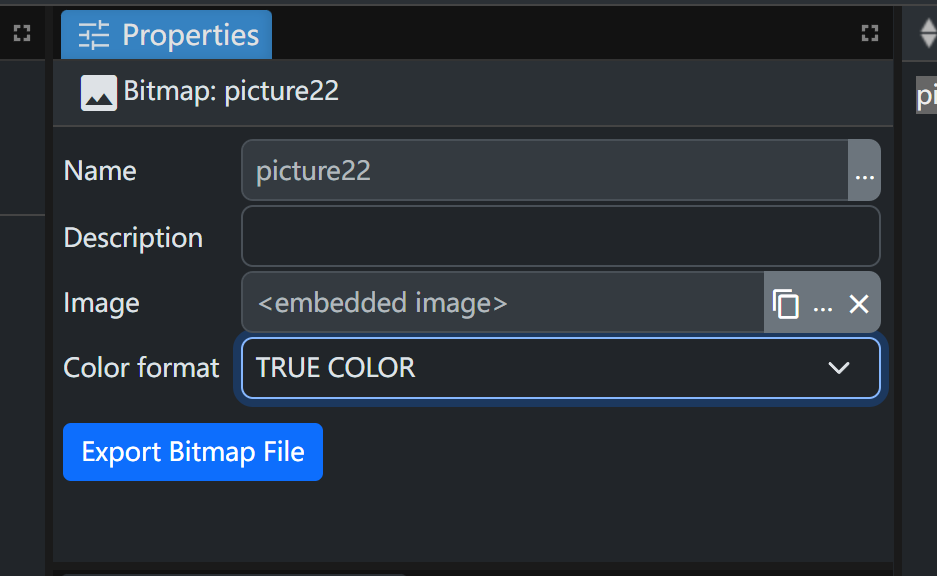Click the "Bitmap: picture22" header title
Image resolution: width=937 pixels, height=576 pixels.
pos(231,92)
